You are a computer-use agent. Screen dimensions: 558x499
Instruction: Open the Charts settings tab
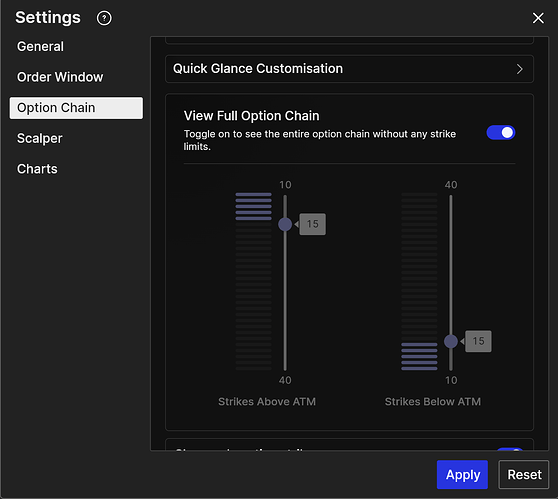[x=37, y=169]
